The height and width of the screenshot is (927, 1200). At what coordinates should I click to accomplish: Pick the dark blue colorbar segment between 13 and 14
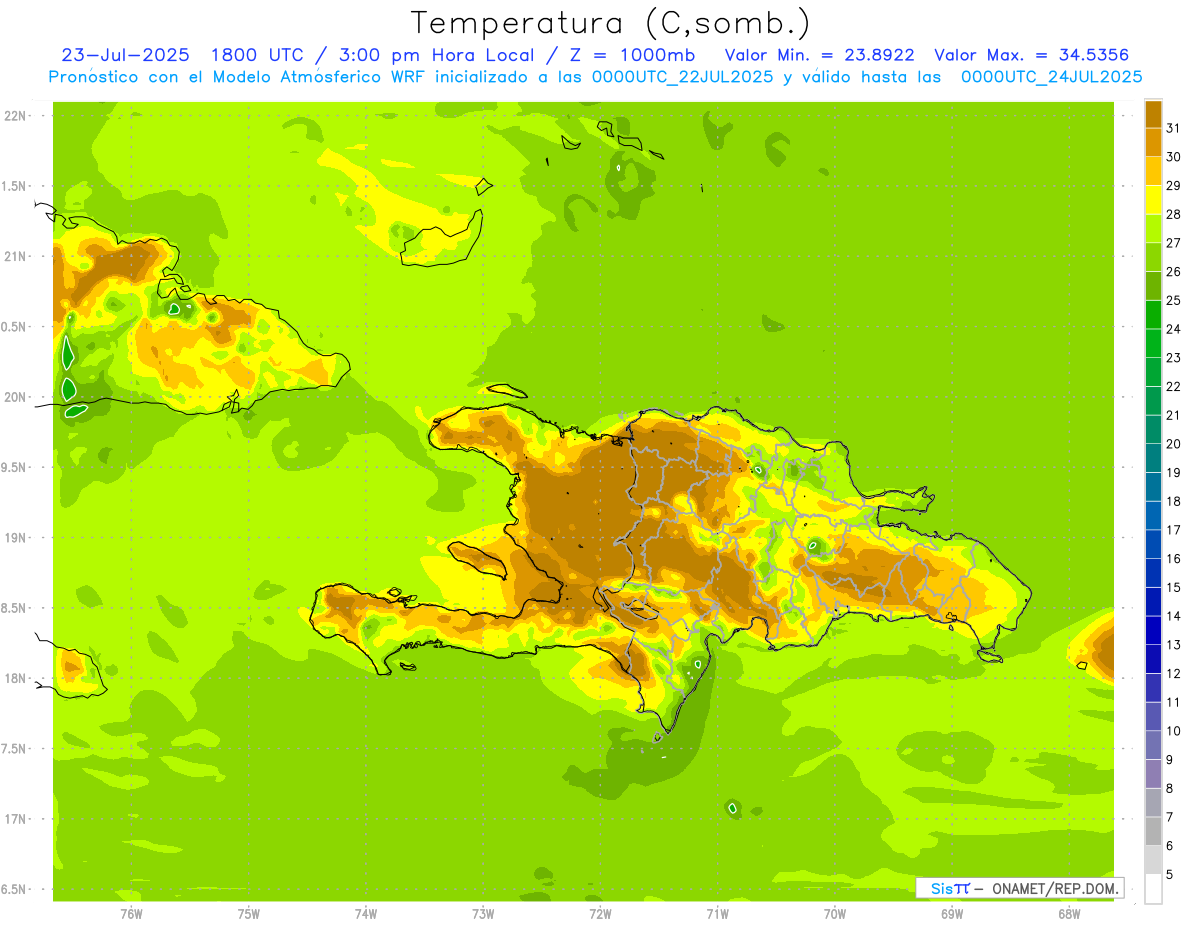pyautogui.click(x=1153, y=630)
